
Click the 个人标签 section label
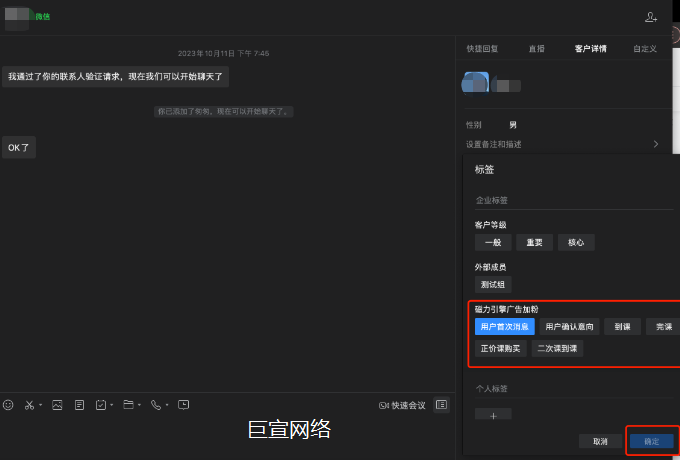coord(491,388)
